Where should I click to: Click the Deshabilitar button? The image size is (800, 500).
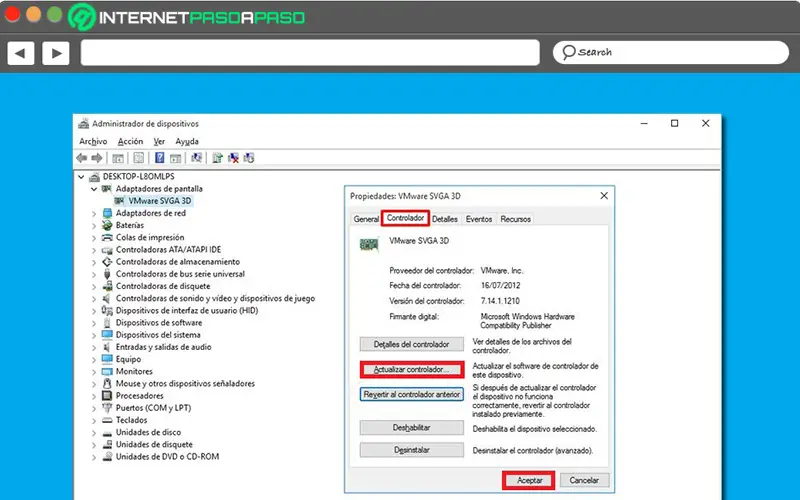[411, 428]
